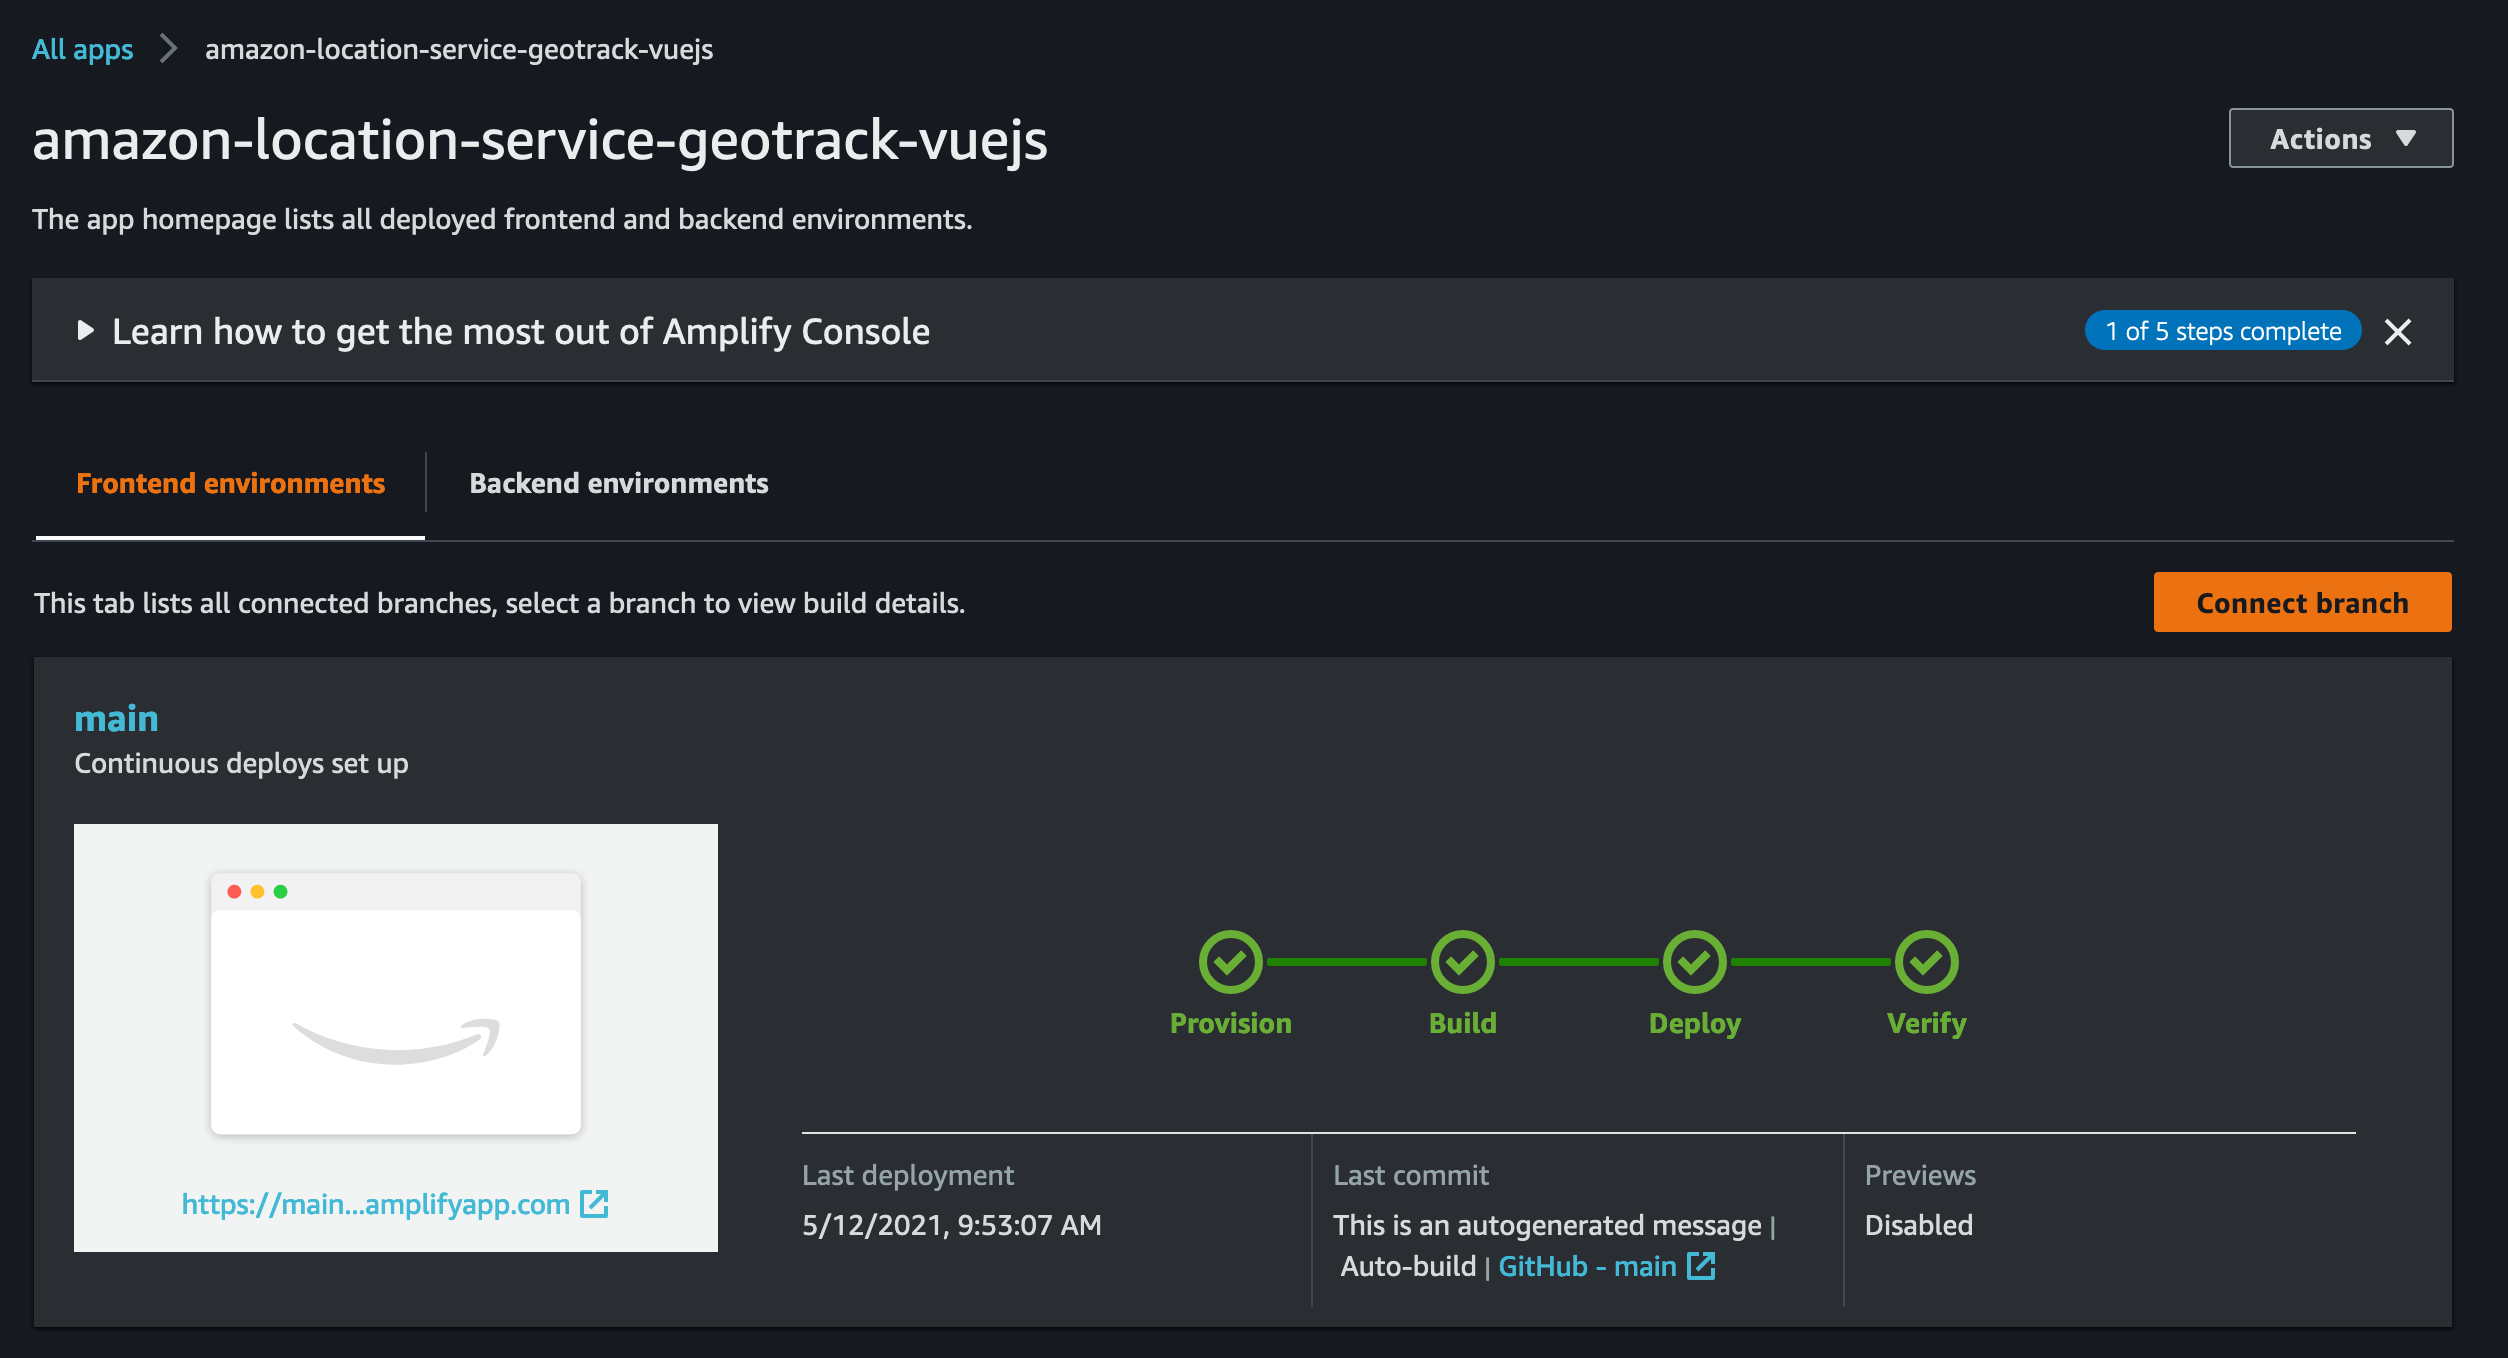2508x1358 pixels.
Task: Click the Provision step checkmark icon
Action: (x=1230, y=962)
